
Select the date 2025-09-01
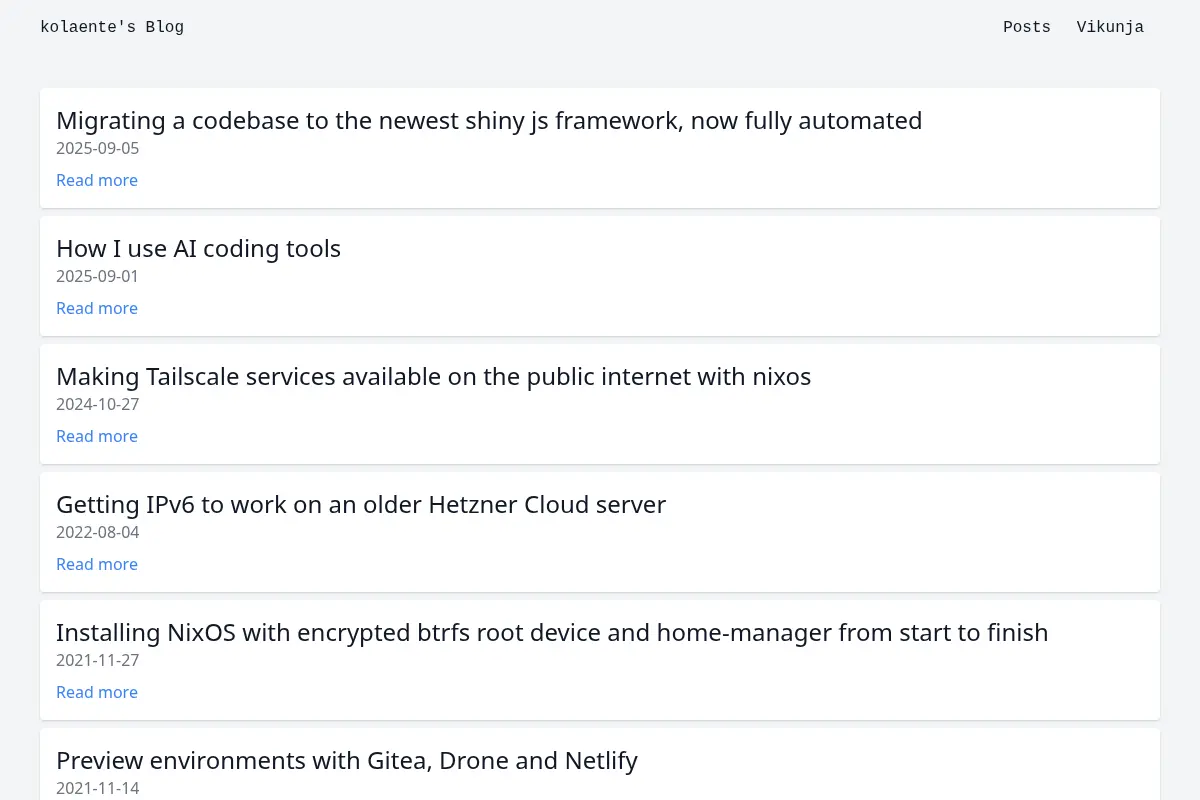98,277
